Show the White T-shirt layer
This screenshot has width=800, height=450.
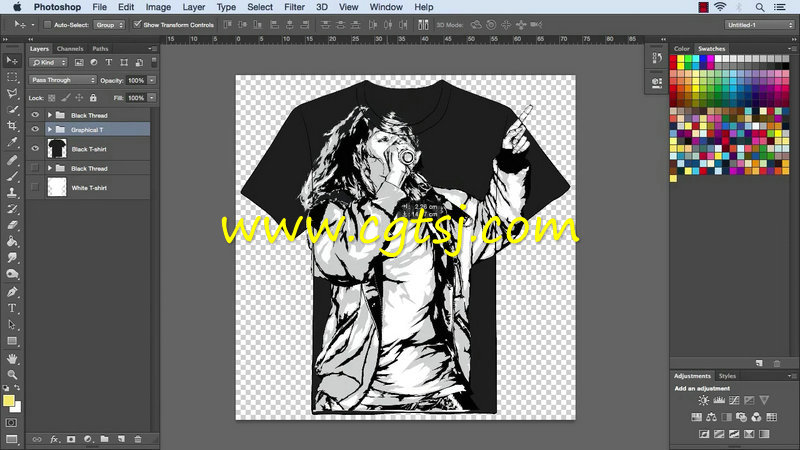(35, 187)
